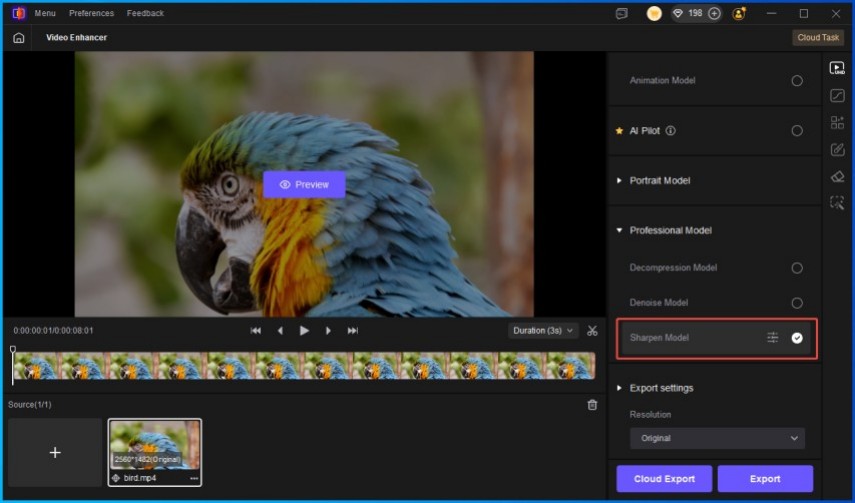Select the edit pencil tool in sidebar
The image size is (855, 503).
point(837,149)
